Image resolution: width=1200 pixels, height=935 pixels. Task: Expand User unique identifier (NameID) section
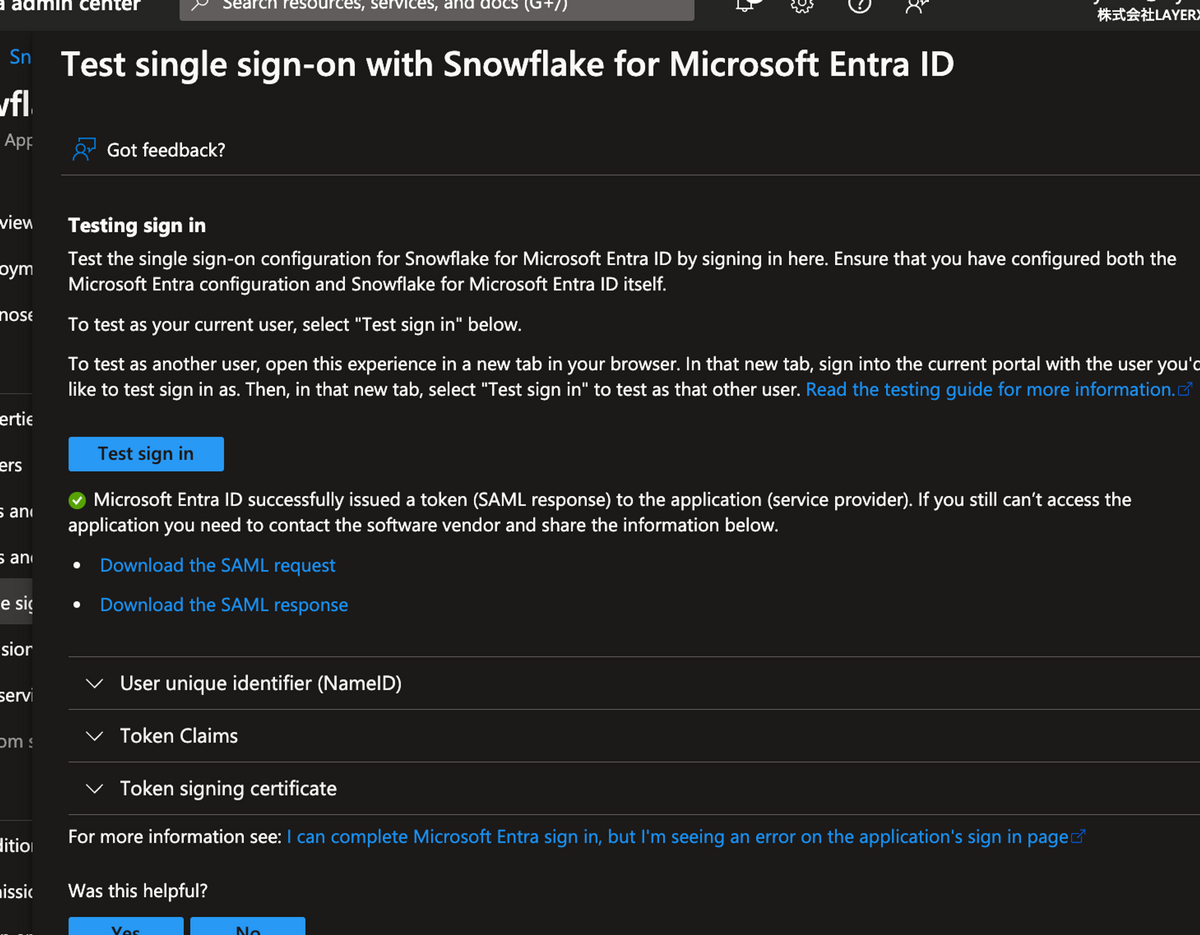(634, 683)
